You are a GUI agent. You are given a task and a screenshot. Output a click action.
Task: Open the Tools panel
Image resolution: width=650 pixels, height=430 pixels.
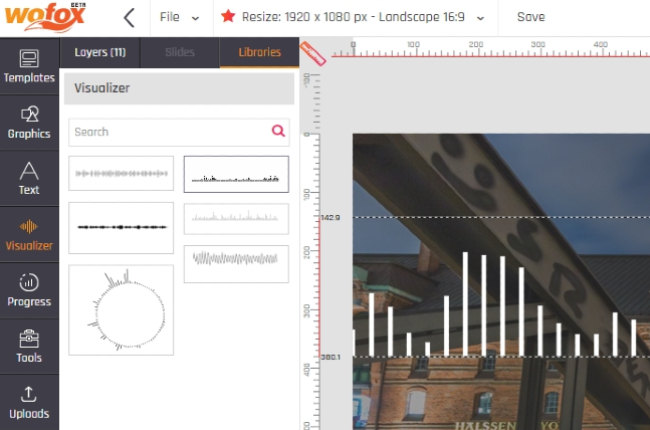(x=29, y=346)
